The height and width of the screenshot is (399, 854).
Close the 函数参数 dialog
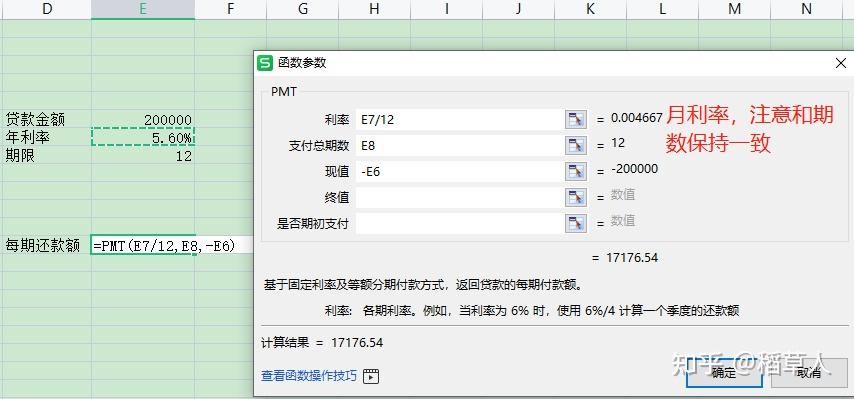click(840, 63)
